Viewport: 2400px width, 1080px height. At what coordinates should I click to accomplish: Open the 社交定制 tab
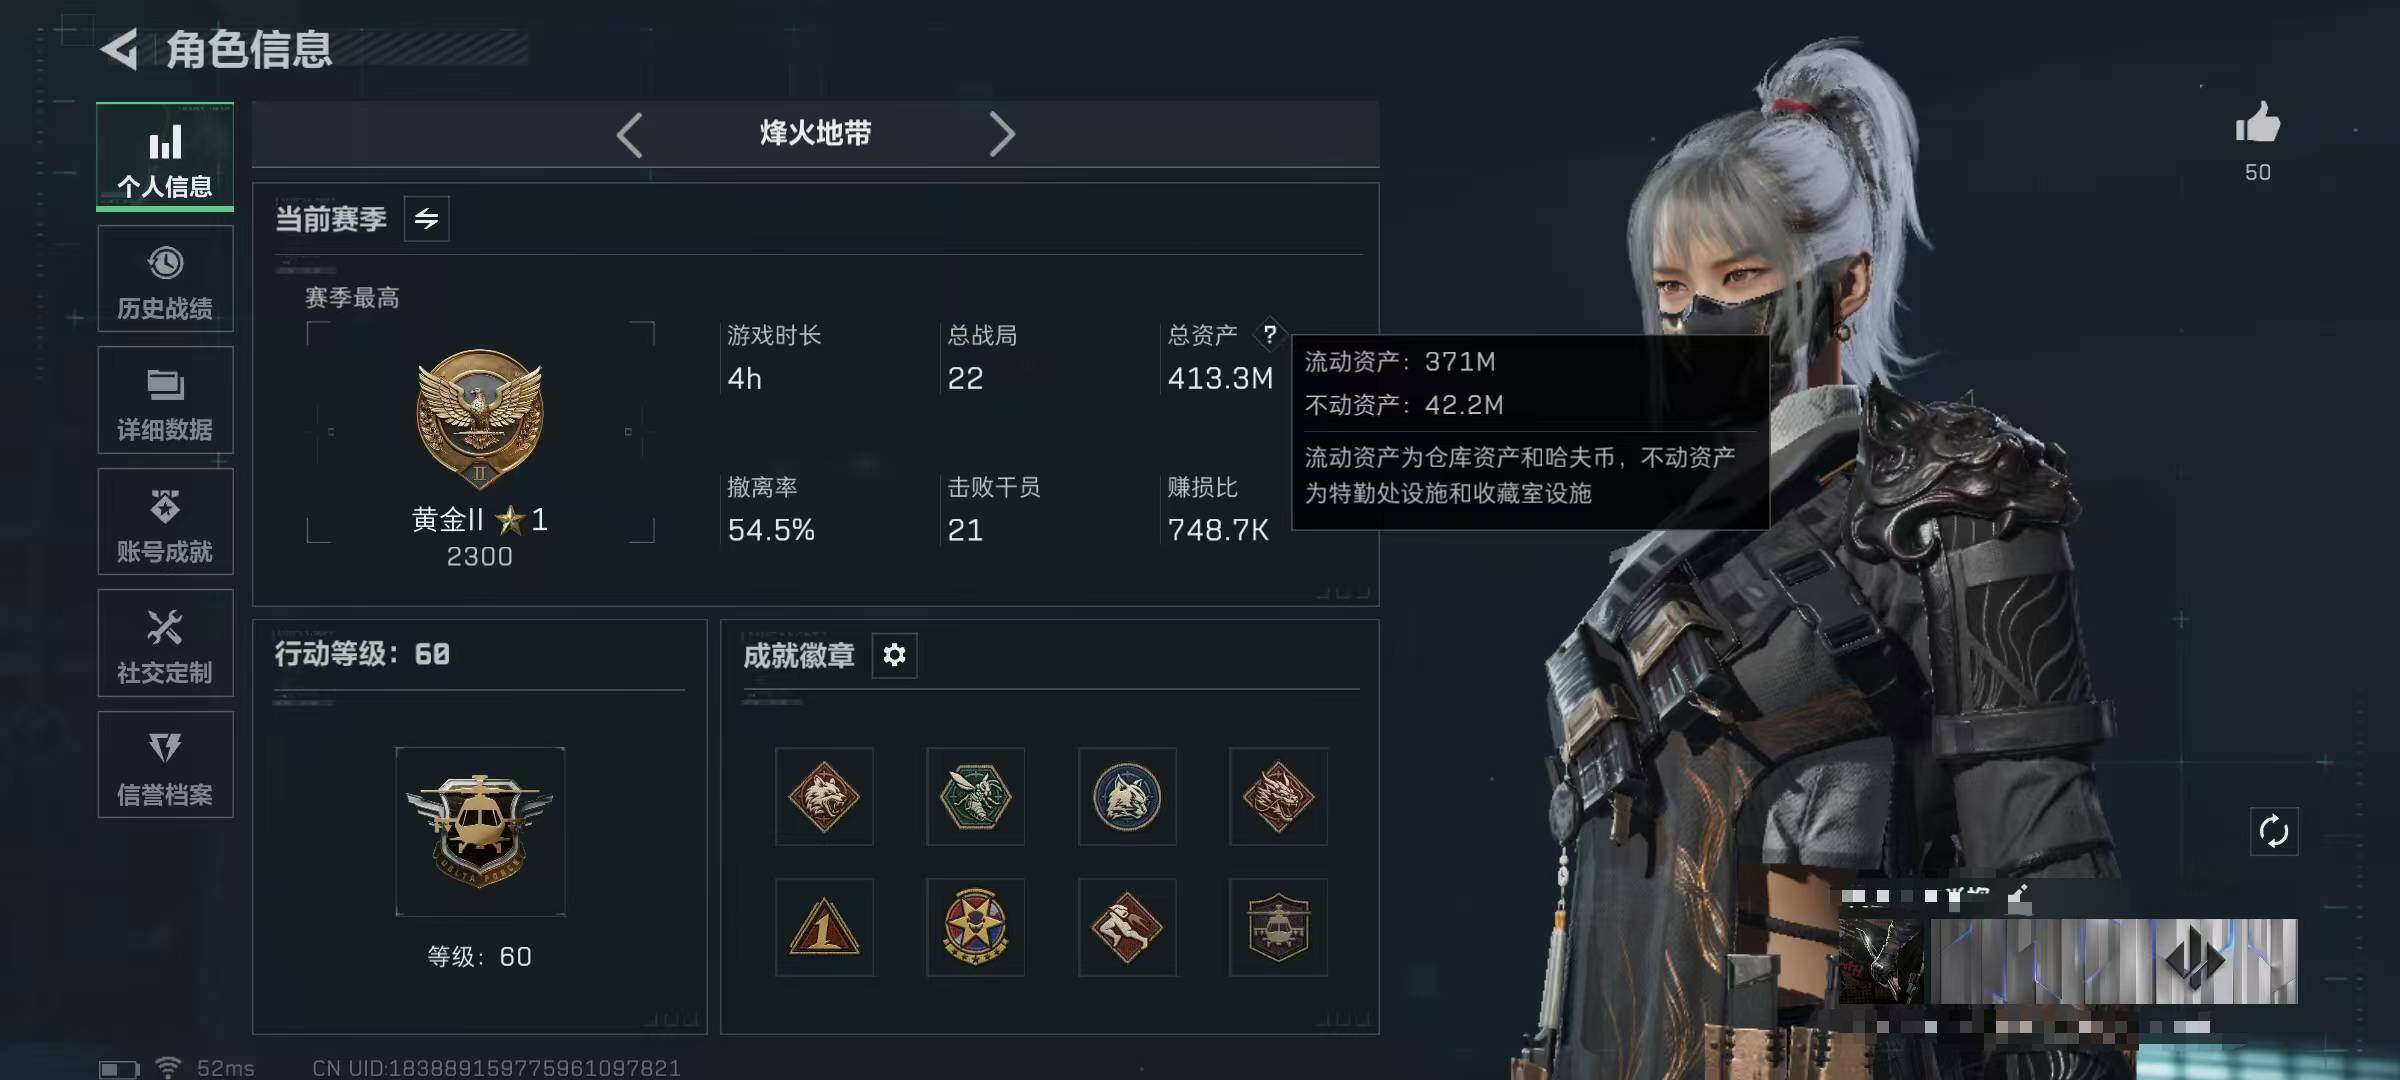(x=165, y=643)
